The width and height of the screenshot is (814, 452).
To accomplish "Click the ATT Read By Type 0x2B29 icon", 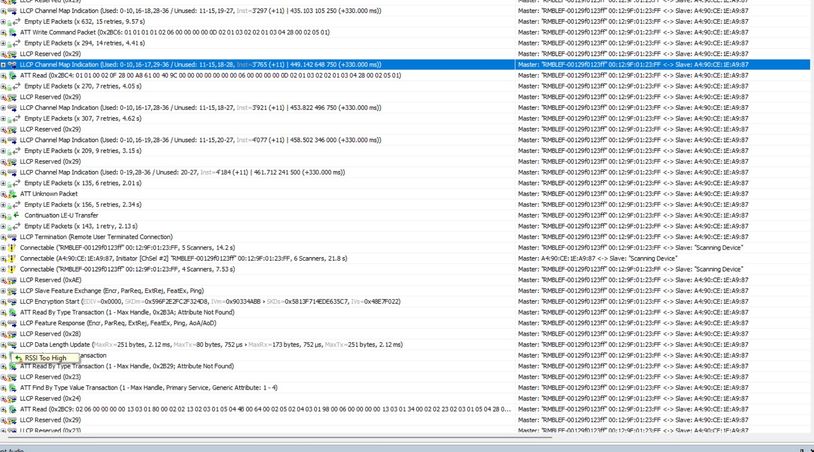I will coord(12,366).
